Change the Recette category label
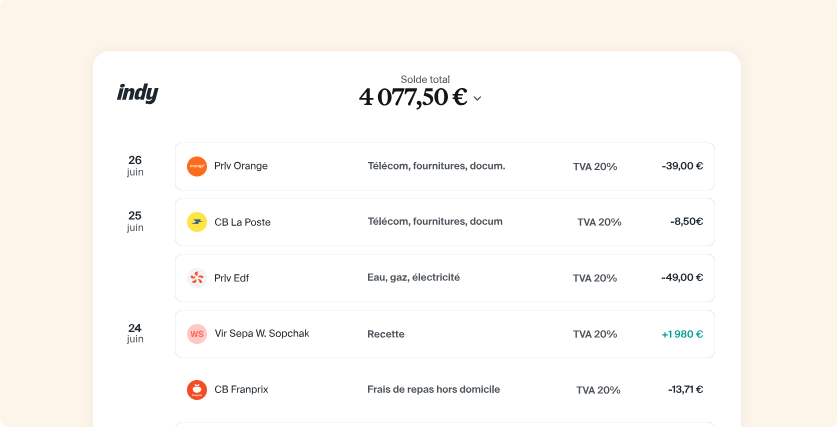Viewport: 837px width, 427px height. [x=385, y=334]
